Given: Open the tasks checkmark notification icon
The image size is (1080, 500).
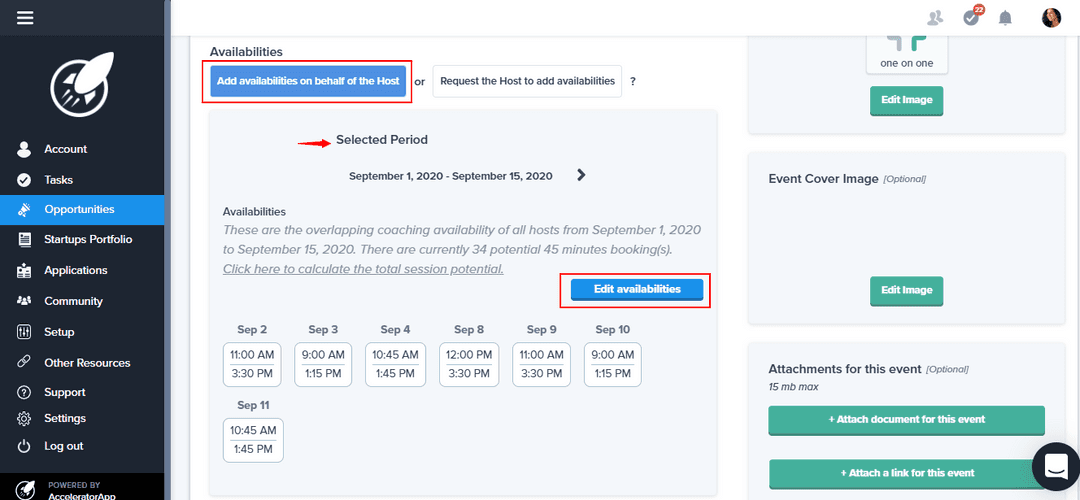Looking at the screenshot, I should pos(970,17).
